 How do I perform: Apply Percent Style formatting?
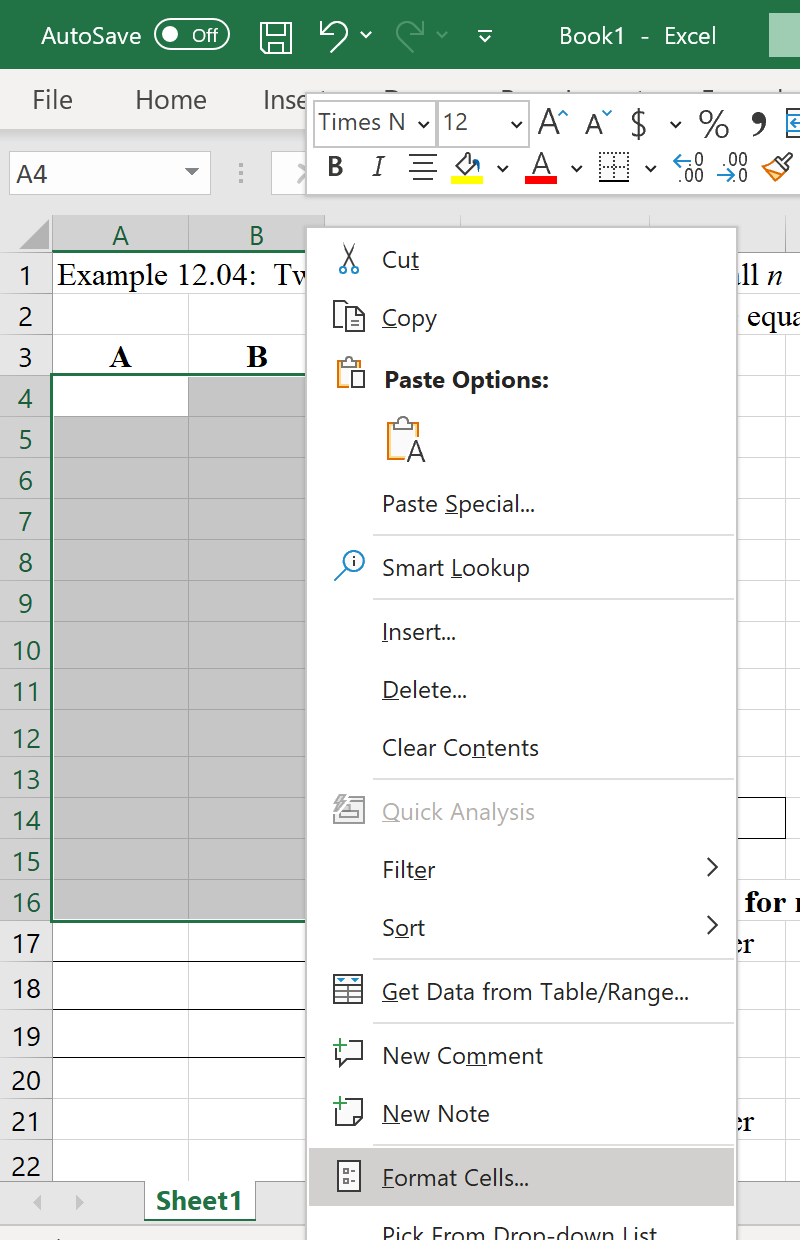point(712,124)
